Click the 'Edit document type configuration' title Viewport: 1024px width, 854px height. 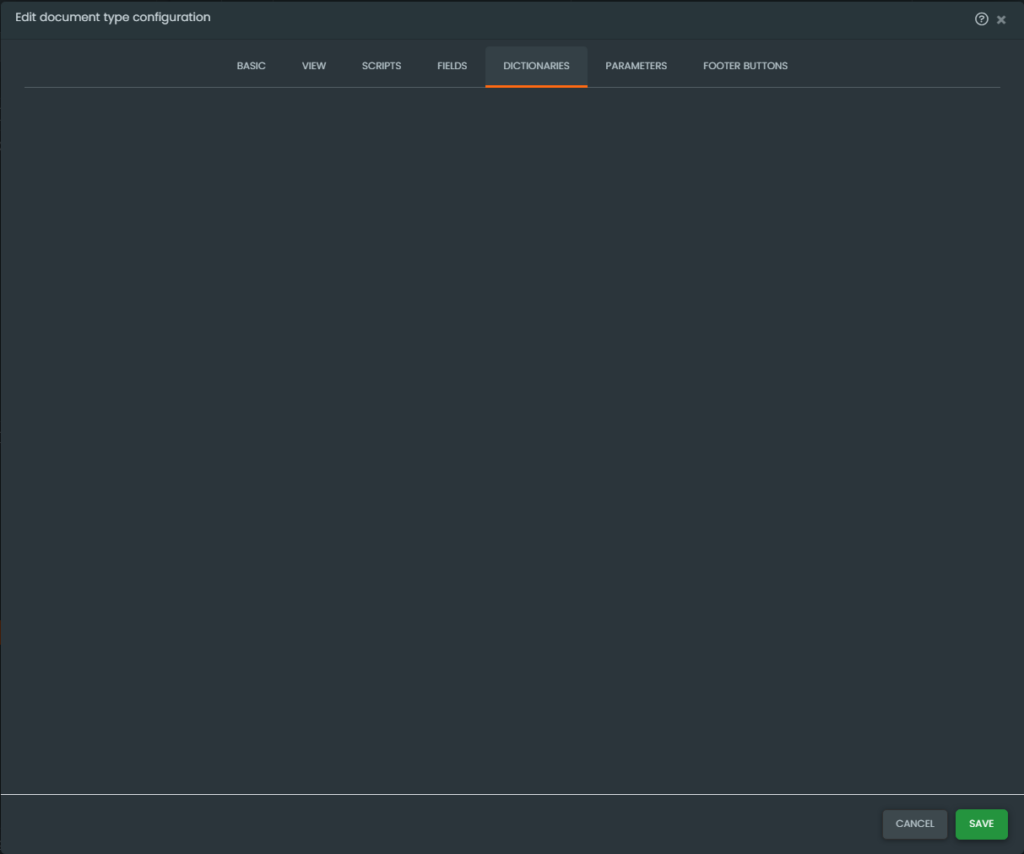(x=113, y=18)
